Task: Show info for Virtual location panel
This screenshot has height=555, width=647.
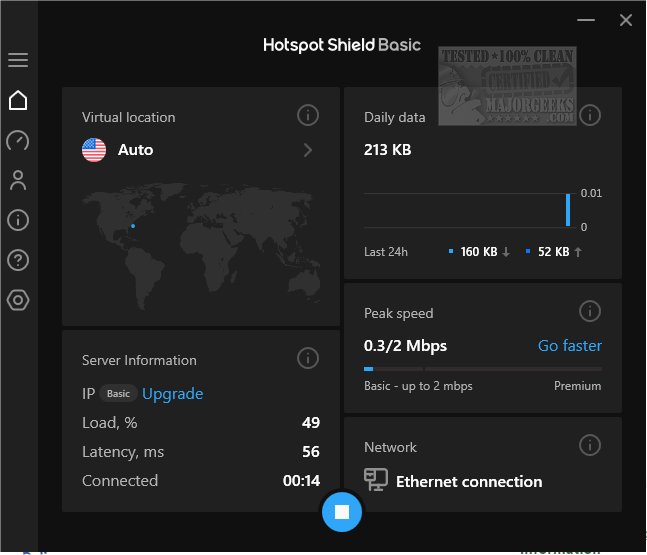Action: (308, 116)
